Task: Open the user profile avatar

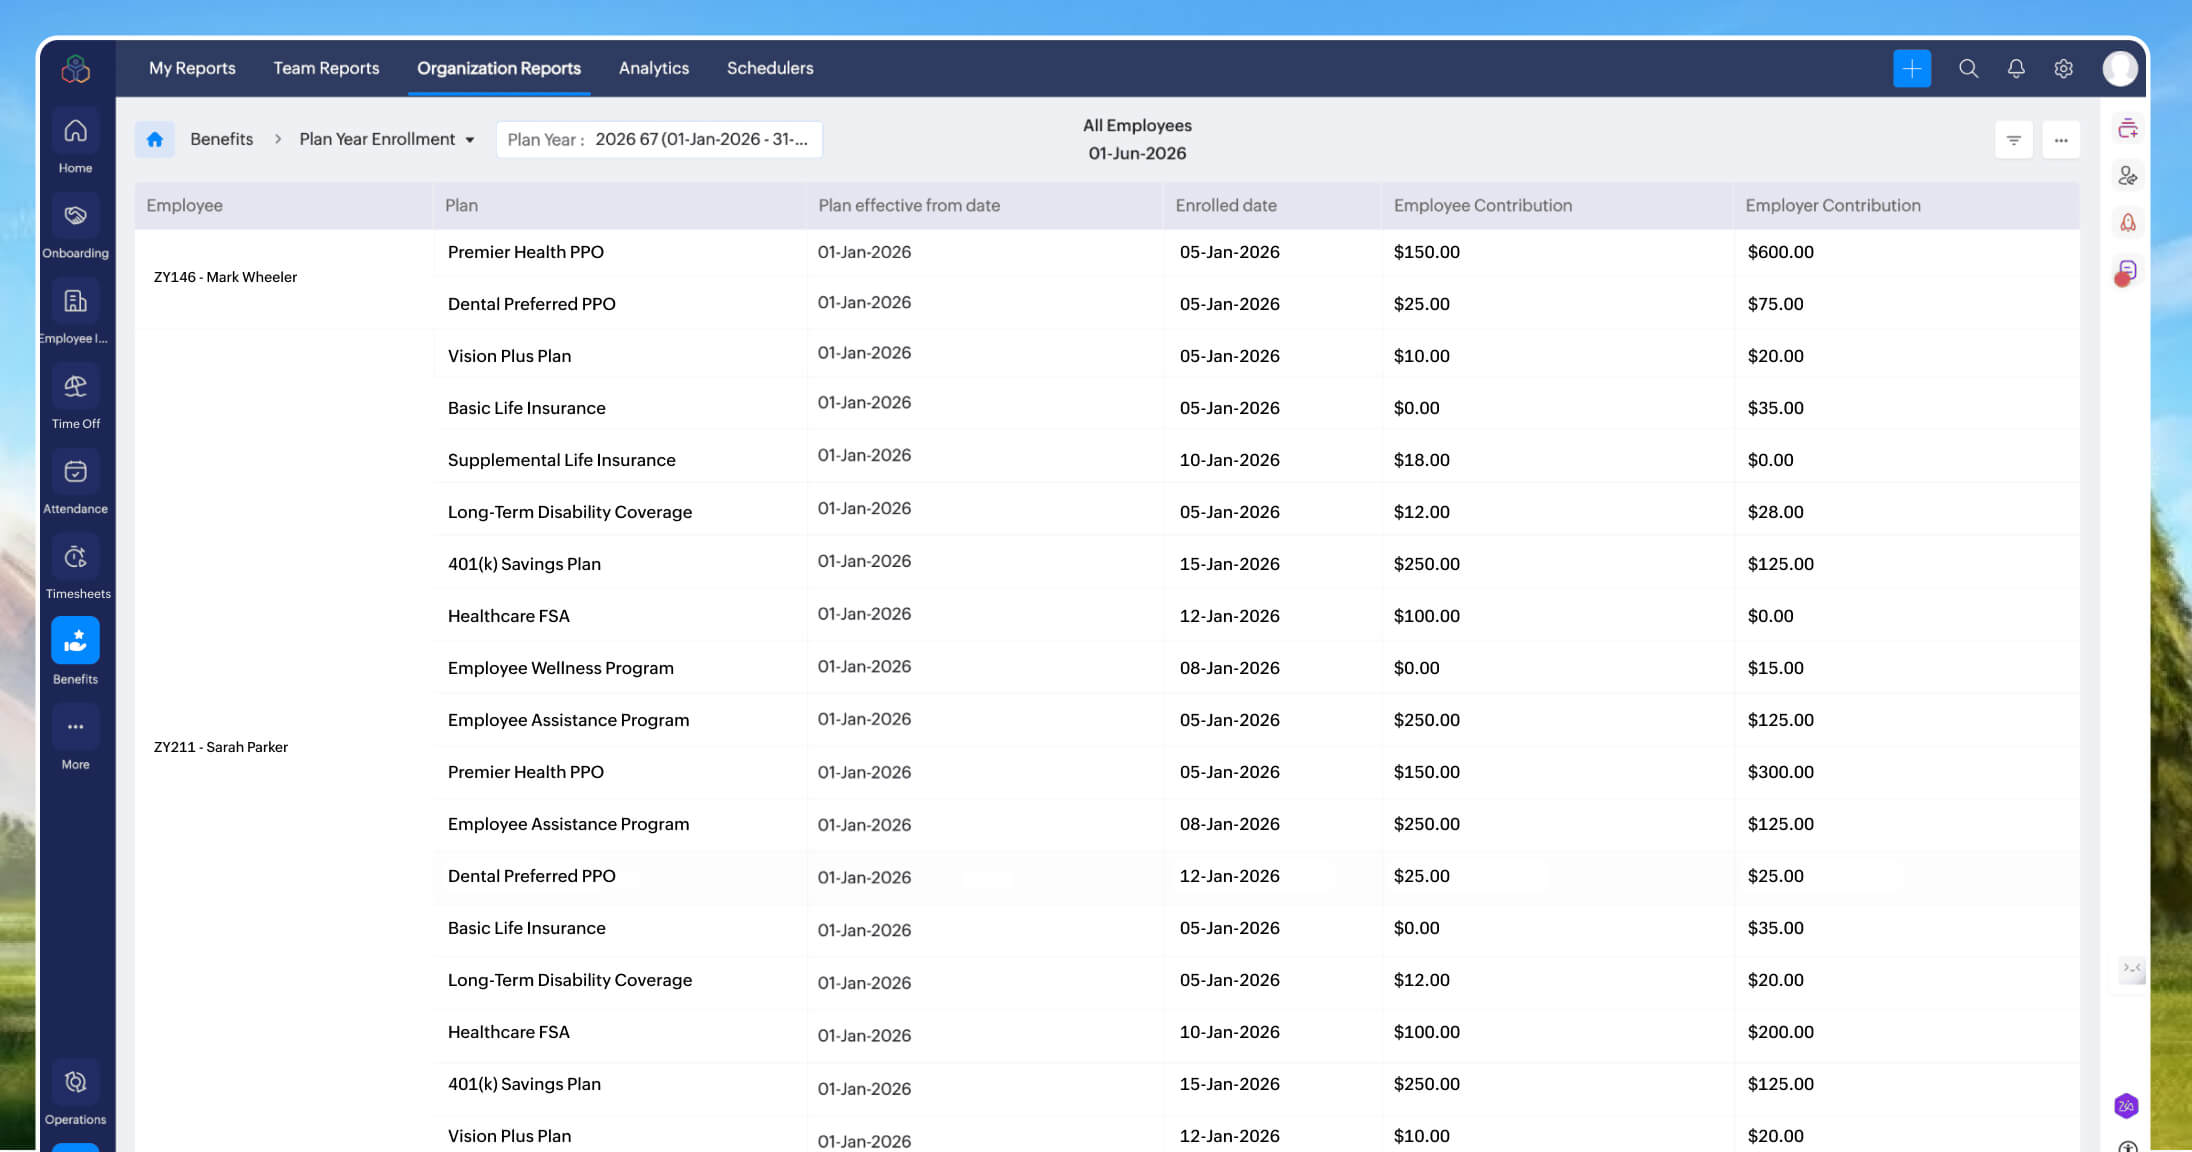Action: (x=2120, y=68)
